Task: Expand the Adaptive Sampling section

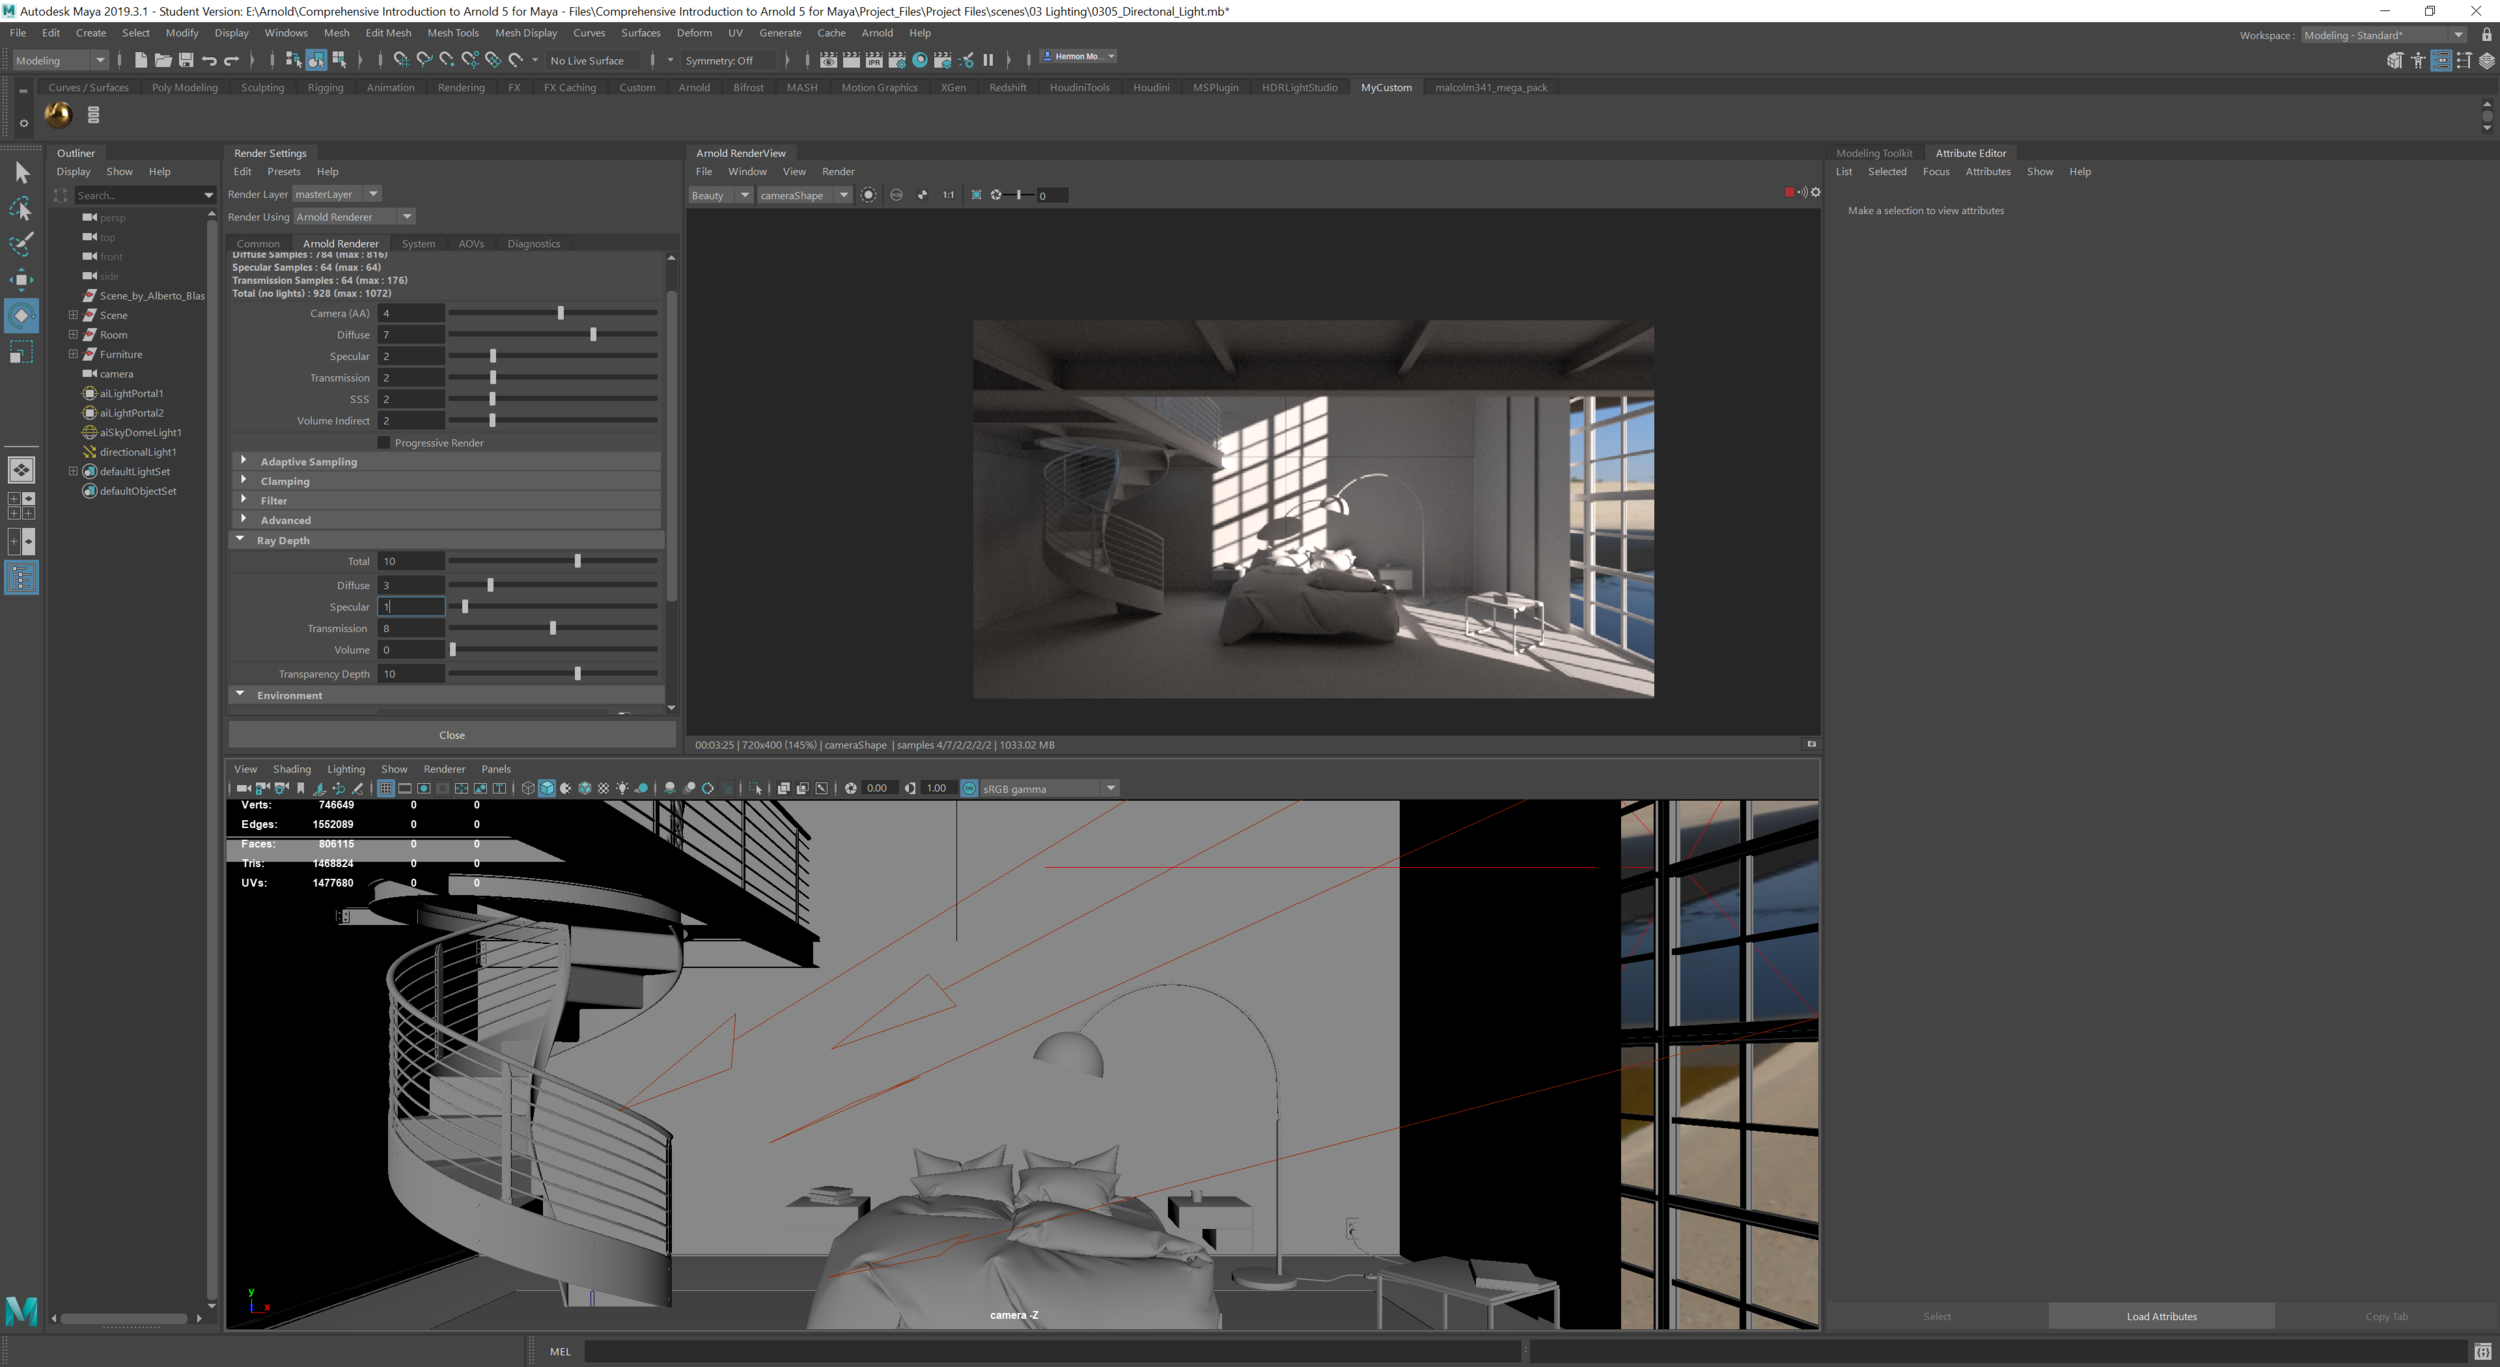Action: 243,461
